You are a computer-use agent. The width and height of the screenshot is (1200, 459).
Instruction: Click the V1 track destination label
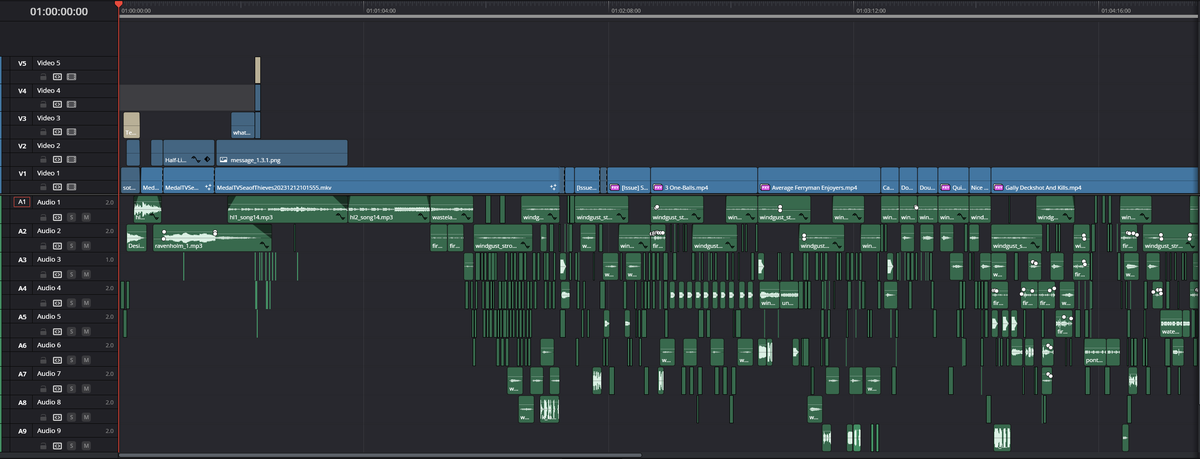point(22,174)
